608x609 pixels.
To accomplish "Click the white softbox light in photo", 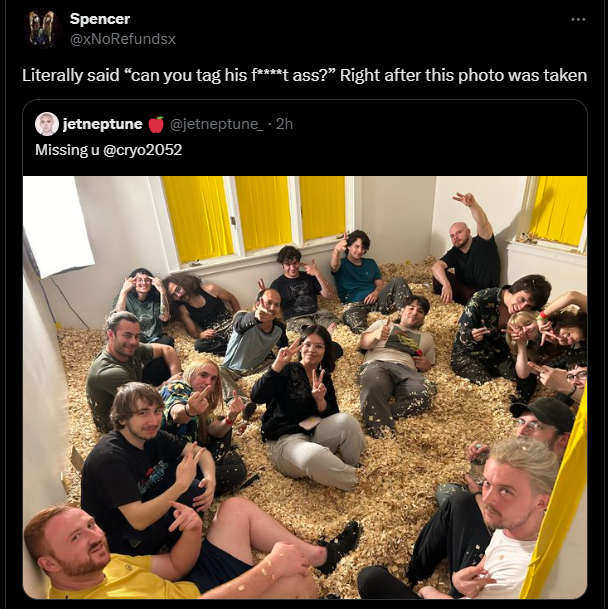I will point(58,225).
